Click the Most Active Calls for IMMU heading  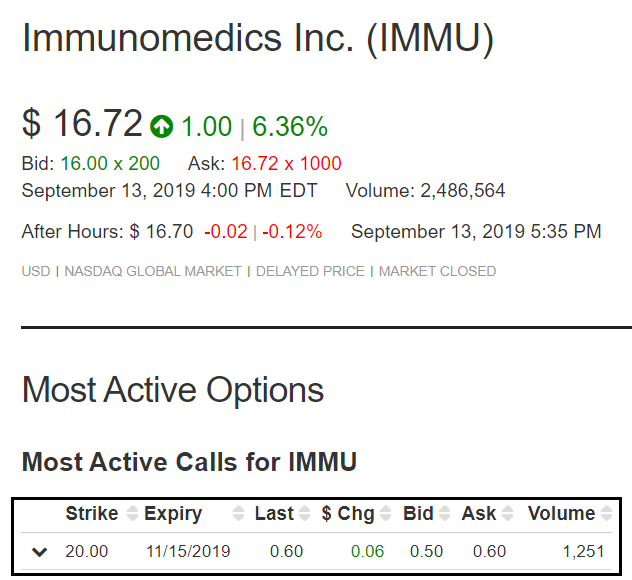pos(189,462)
